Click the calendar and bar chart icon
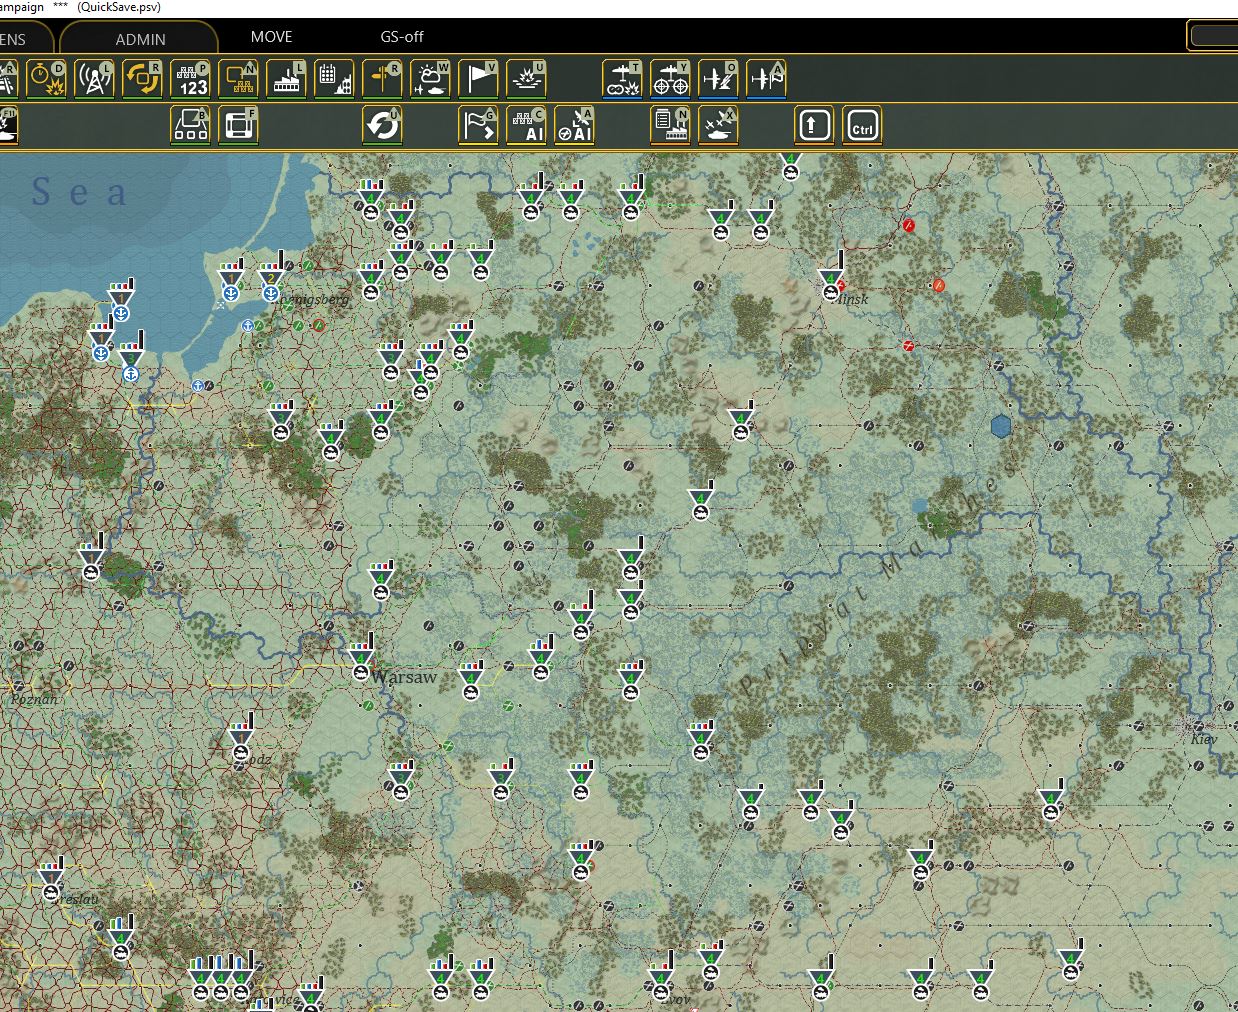 (335, 79)
